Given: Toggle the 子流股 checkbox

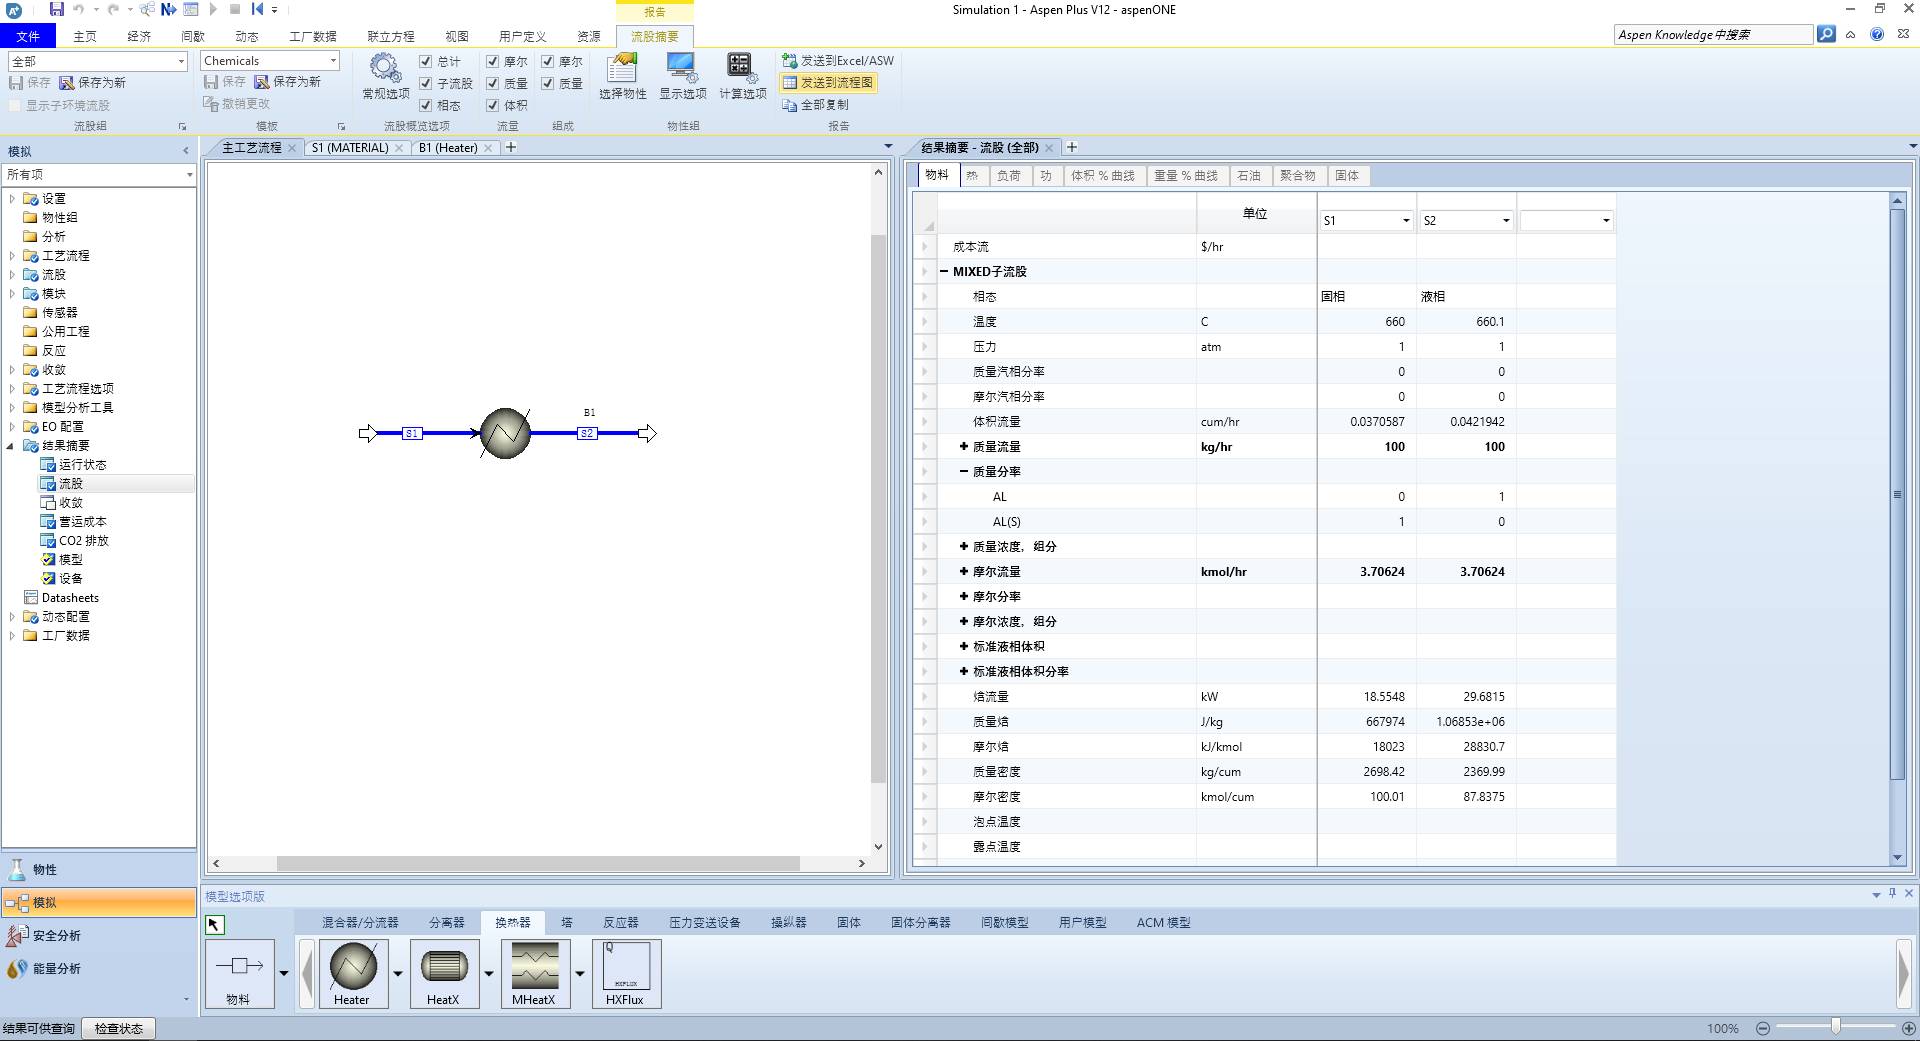Looking at the screenshot, I should tap(426, 84).
